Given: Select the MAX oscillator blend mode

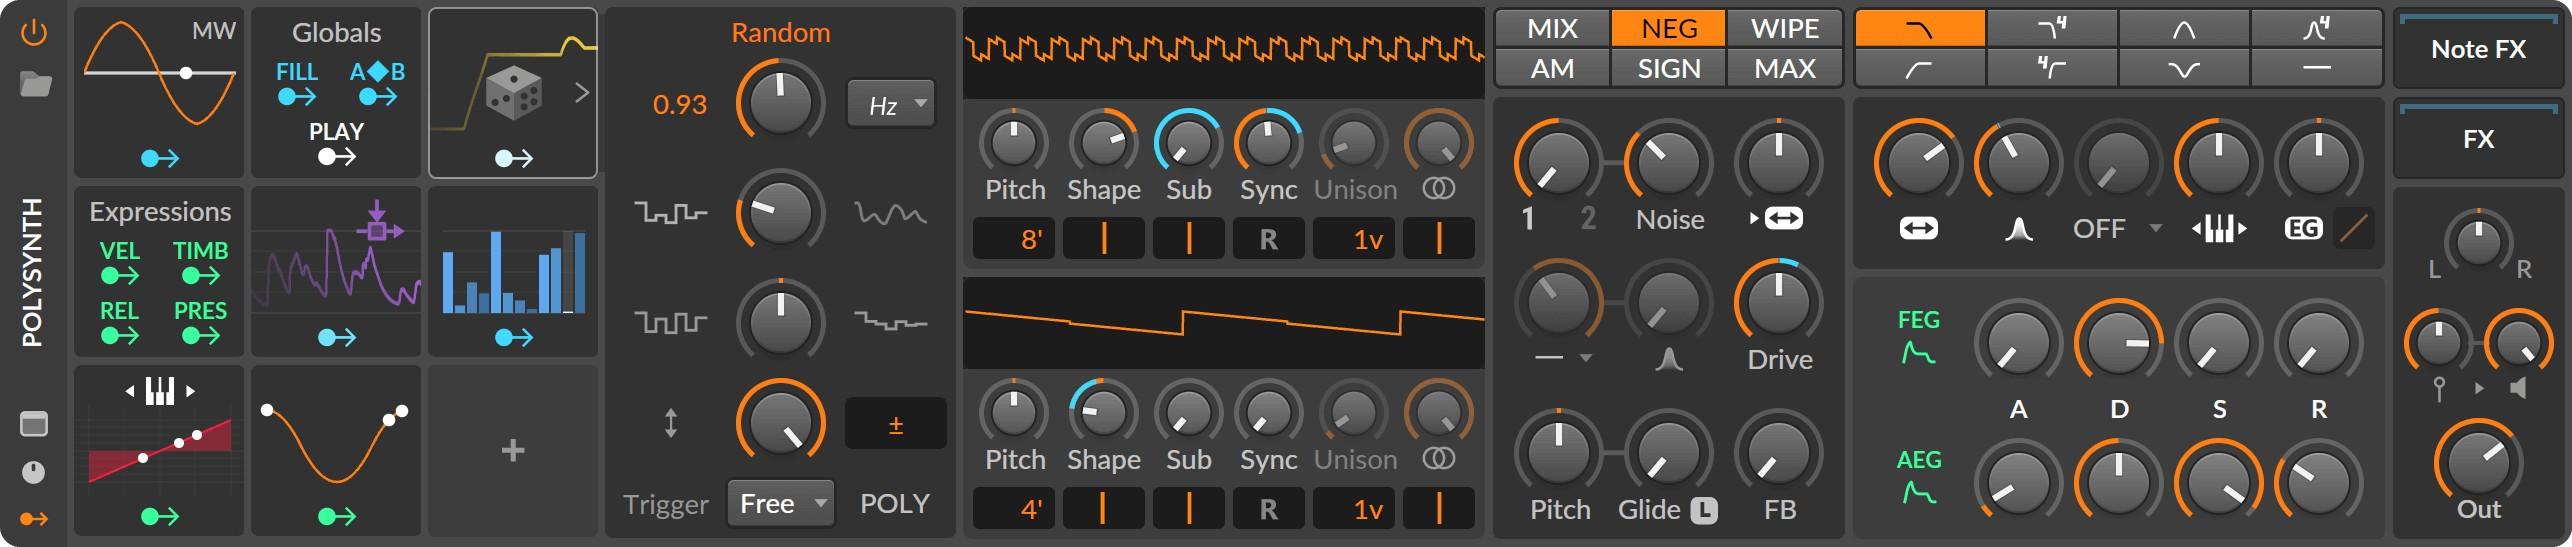Looking at the screenshot, I should [1784, 68].
